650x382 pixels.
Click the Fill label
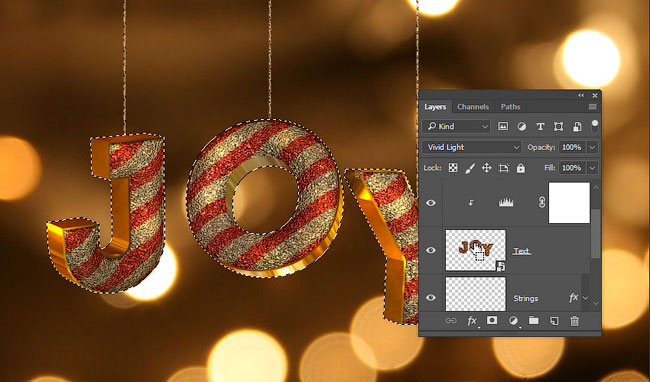tap(549, 168)
